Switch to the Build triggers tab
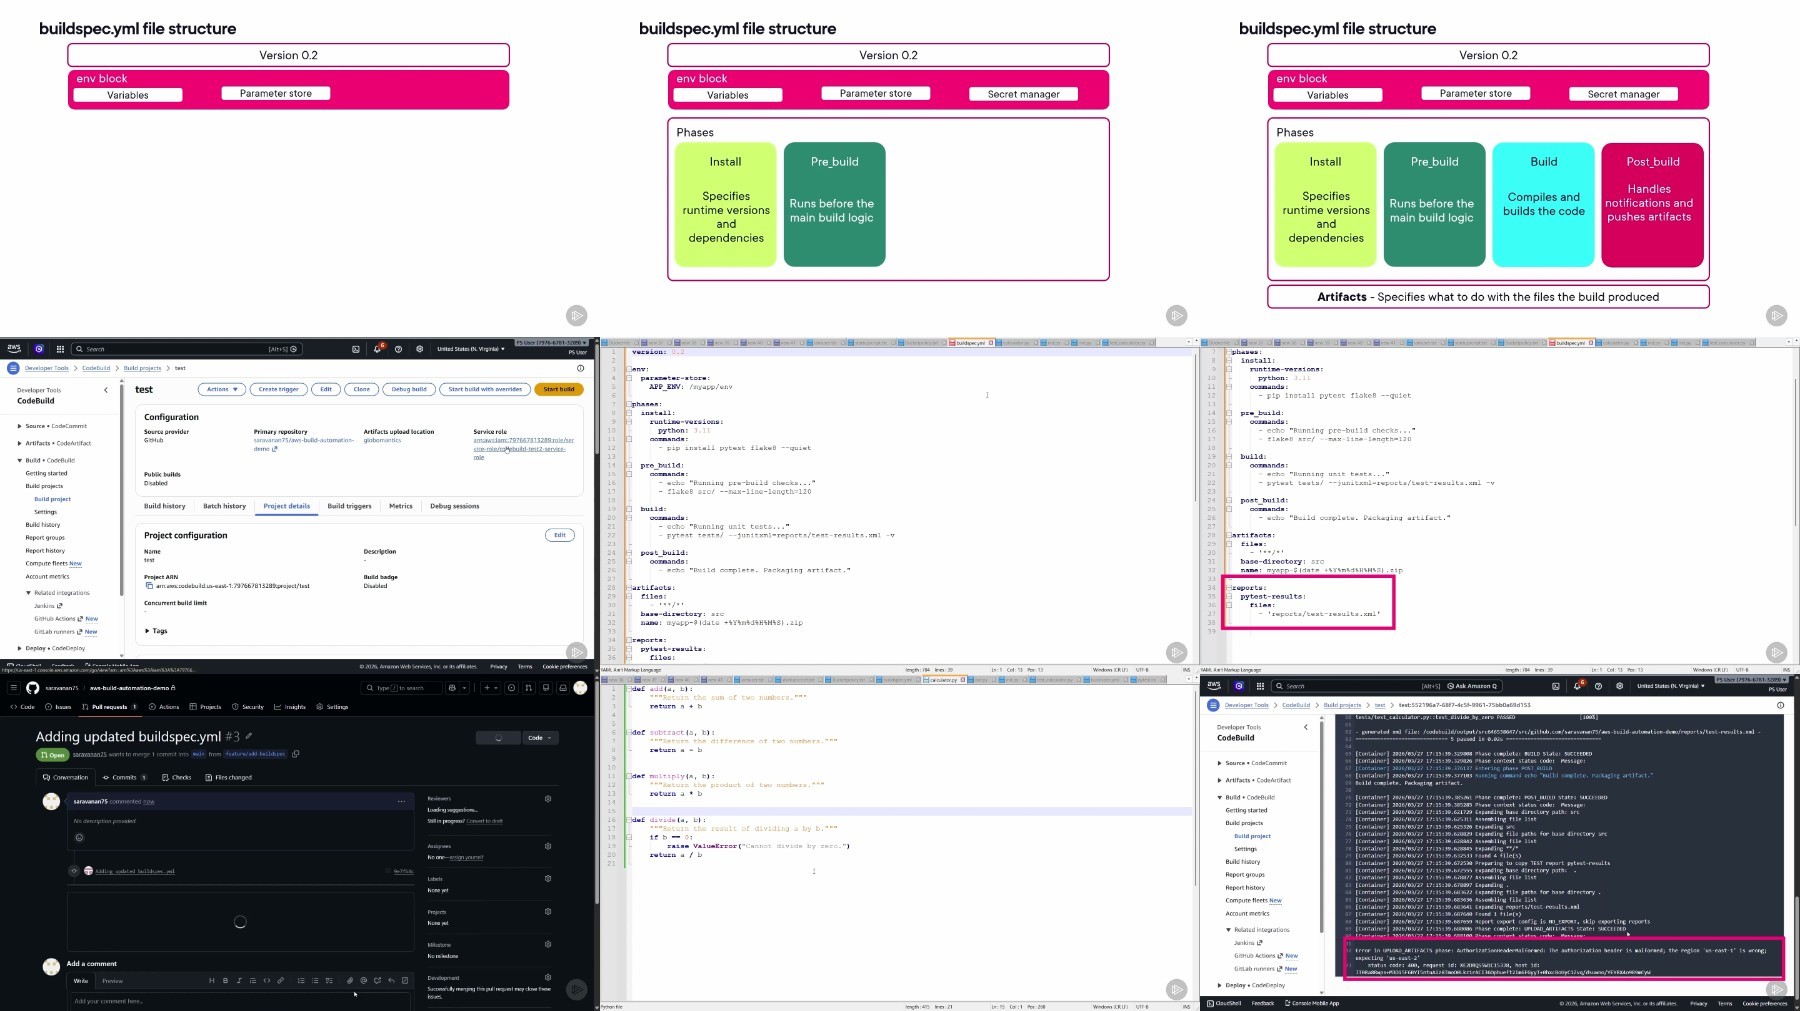1800x1011 pixels. pyautogui.click(x=349, y=506)
